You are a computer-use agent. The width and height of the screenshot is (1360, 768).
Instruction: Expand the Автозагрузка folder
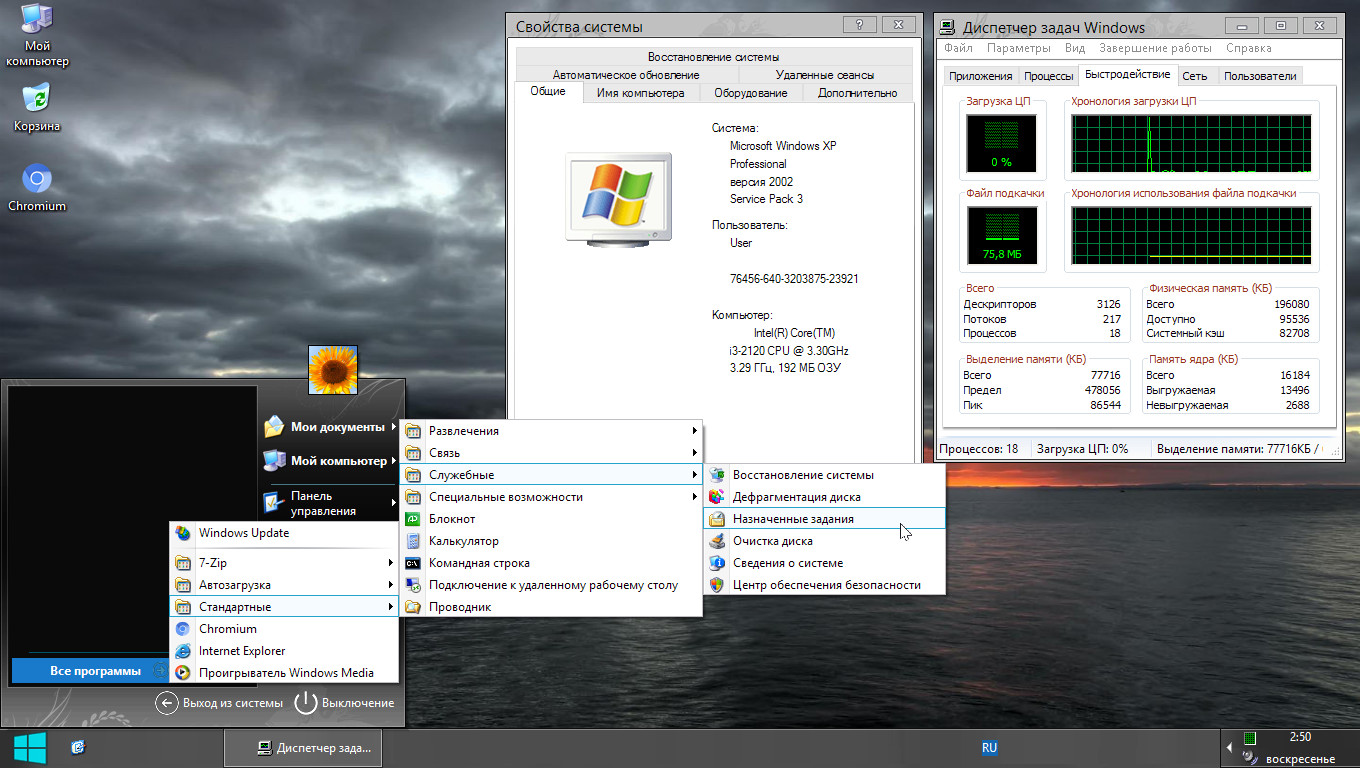284,585
